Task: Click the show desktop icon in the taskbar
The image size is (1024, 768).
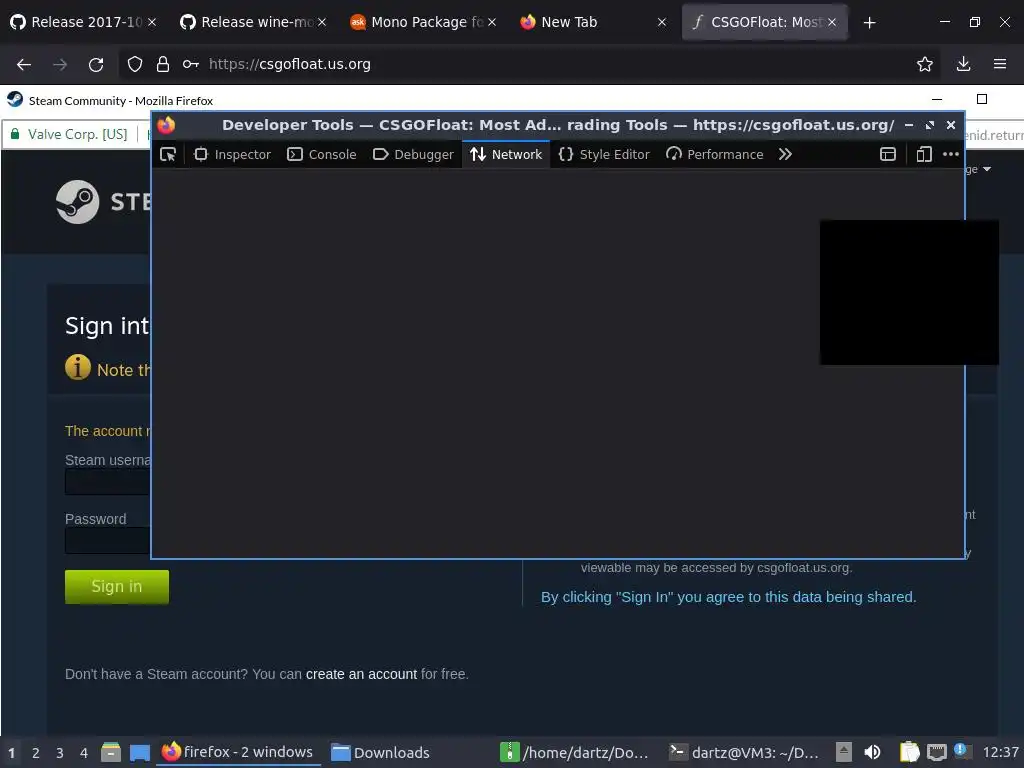Action: click(x=140, y=752)
